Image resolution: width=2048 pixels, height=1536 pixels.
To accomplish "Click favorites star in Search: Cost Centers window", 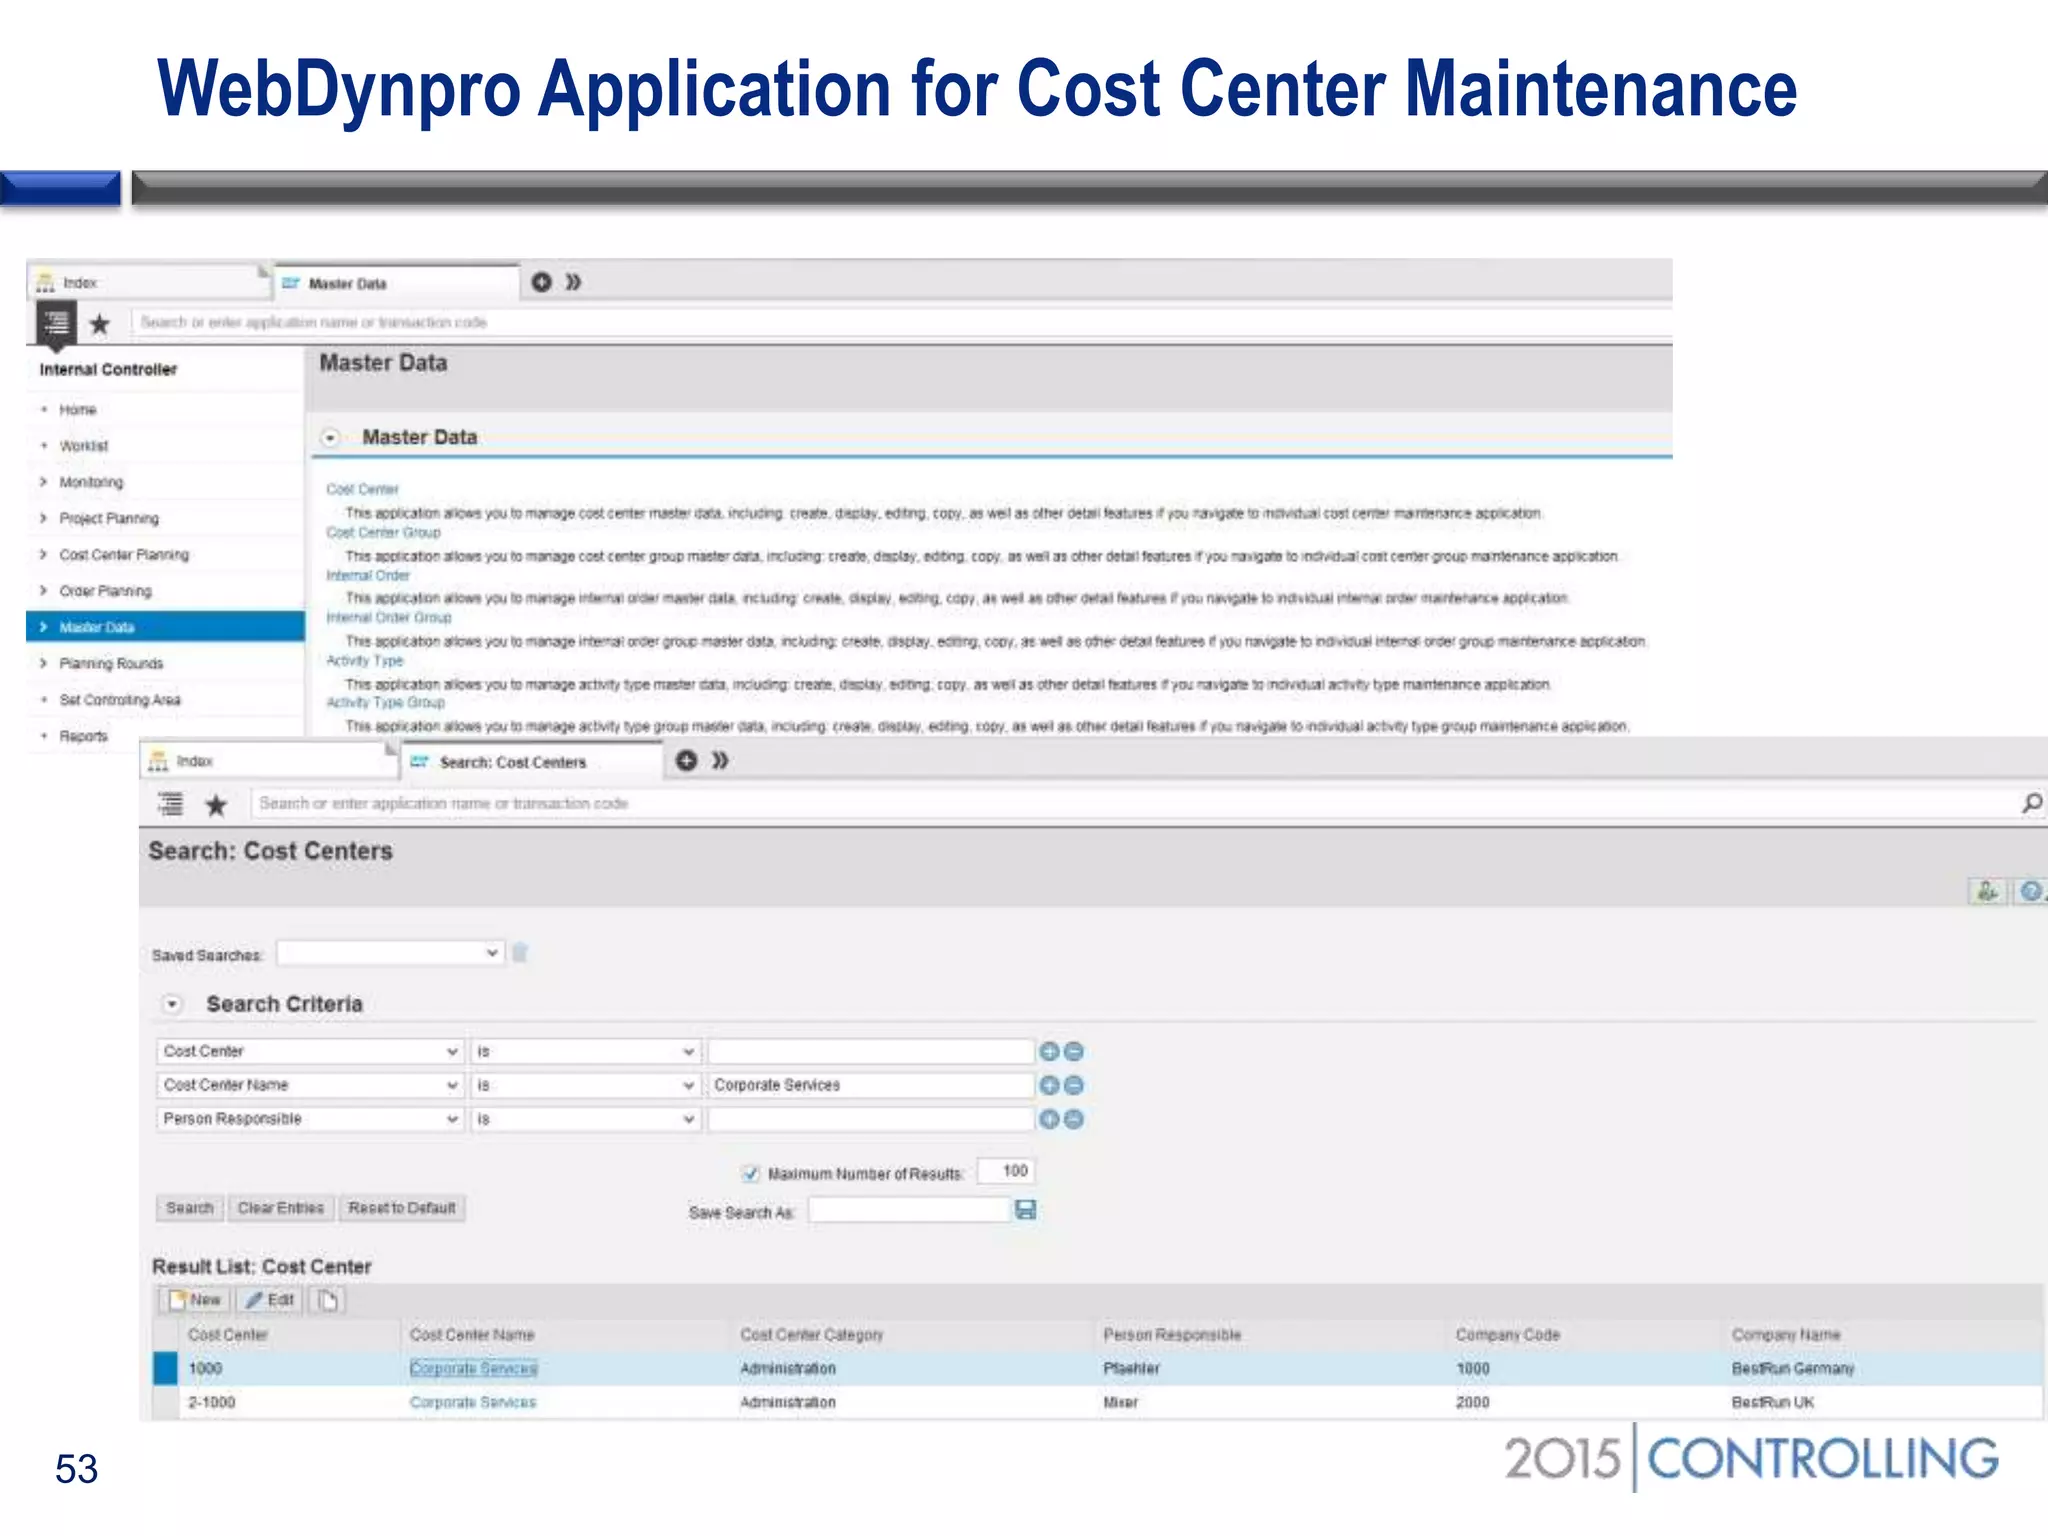I will (216, 805).
